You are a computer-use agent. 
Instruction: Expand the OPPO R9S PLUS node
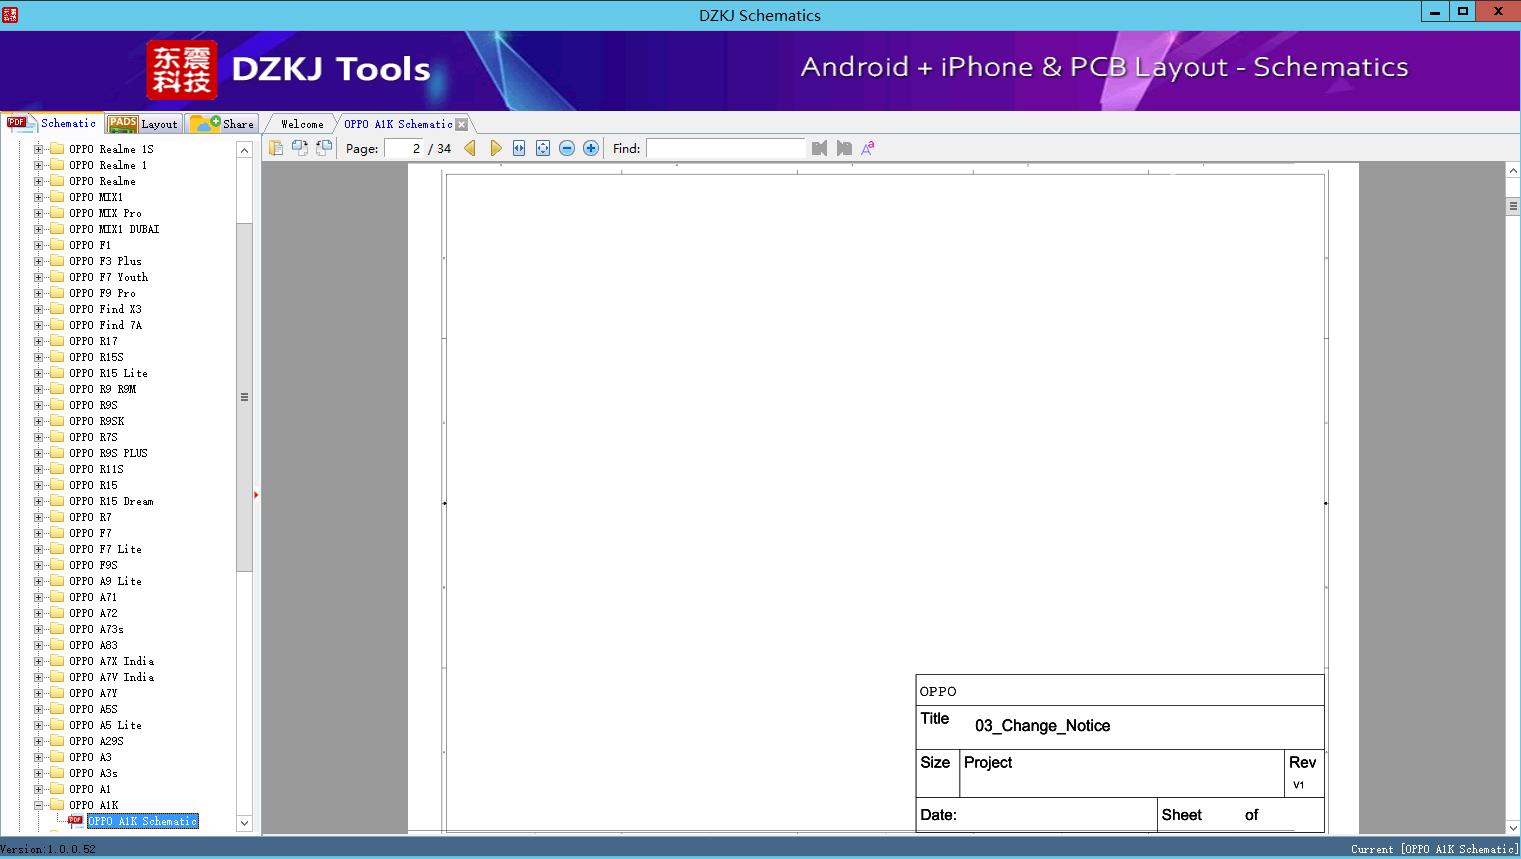(x=38, y=453)
